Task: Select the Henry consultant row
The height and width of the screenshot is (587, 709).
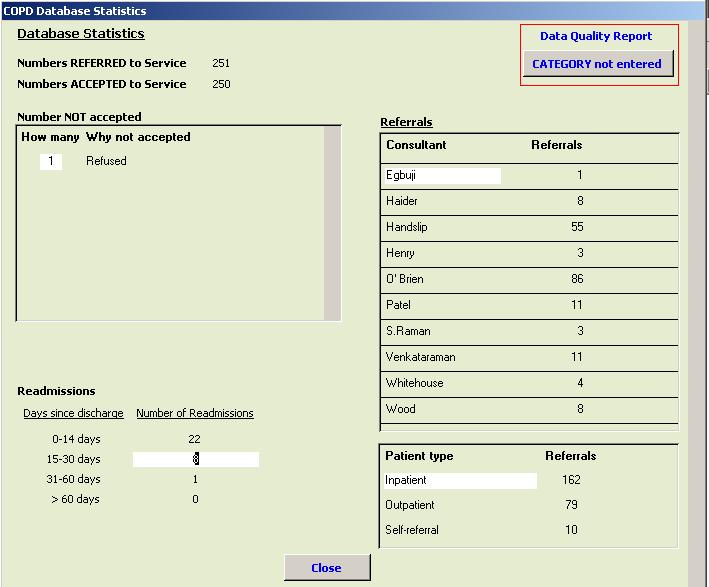Action: click(x=529, y=253)
